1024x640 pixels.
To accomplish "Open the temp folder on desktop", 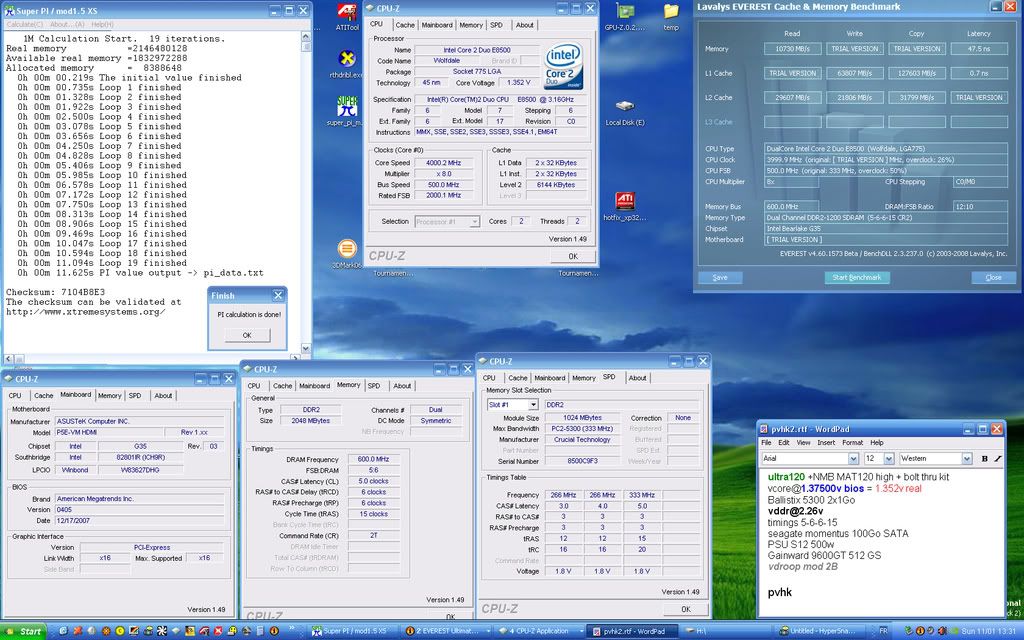I will point(671,17).
